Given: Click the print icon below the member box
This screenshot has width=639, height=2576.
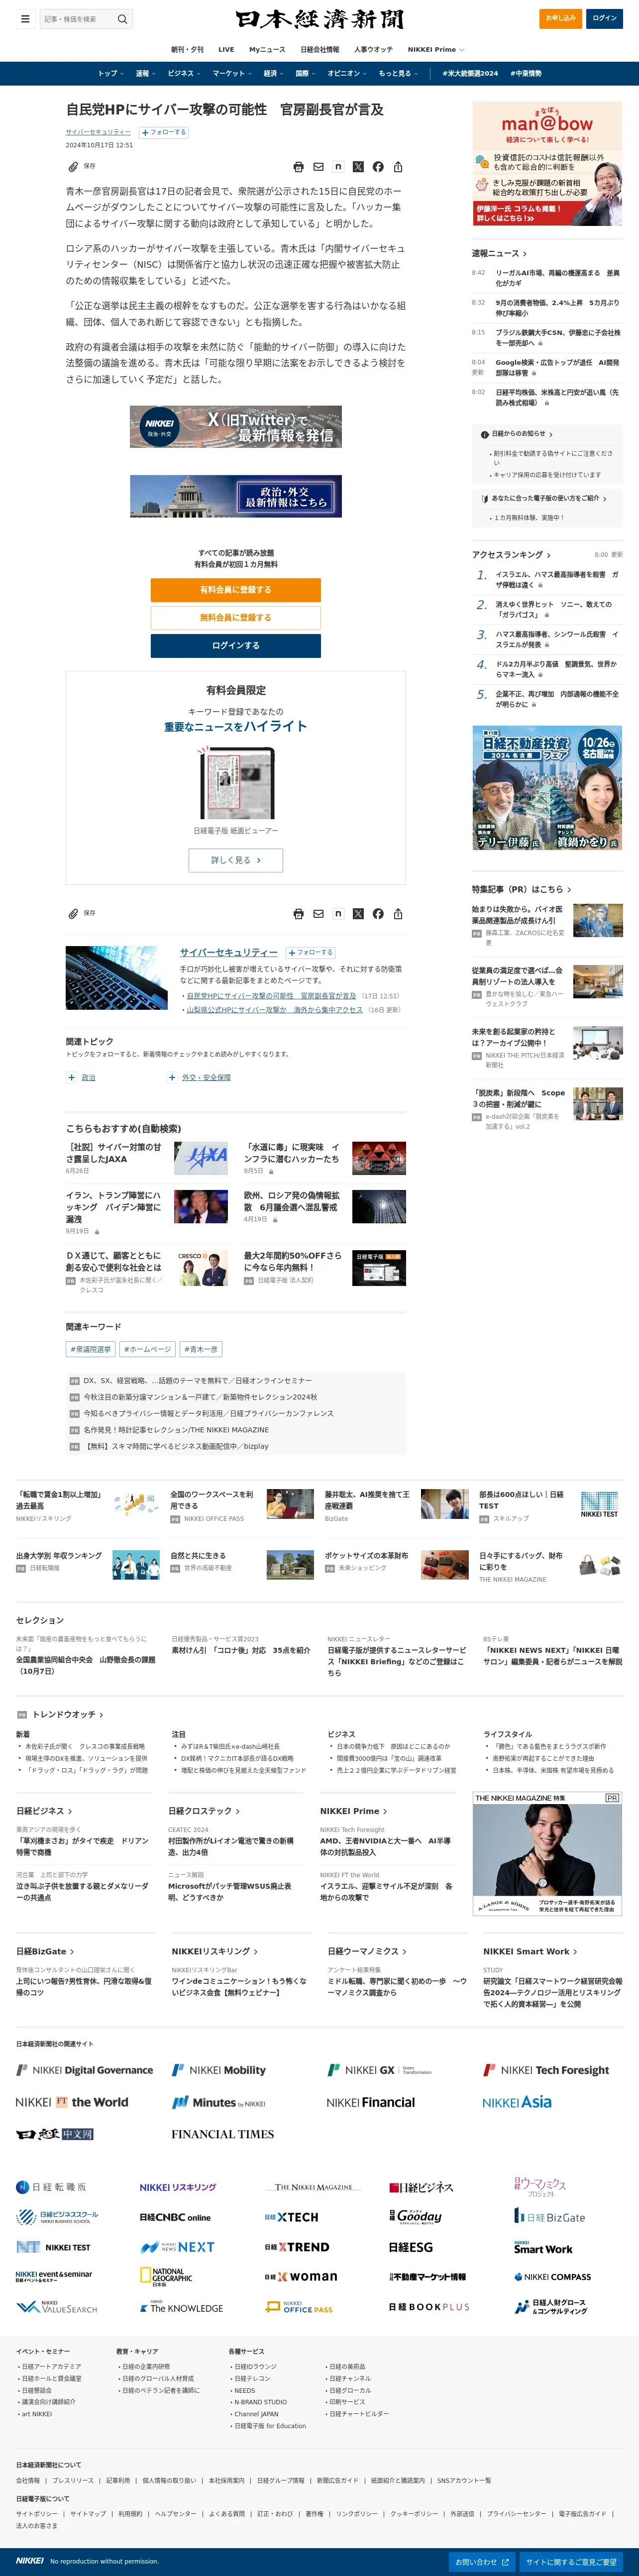Looking at the screenshot, I should [x=298, y=913].
